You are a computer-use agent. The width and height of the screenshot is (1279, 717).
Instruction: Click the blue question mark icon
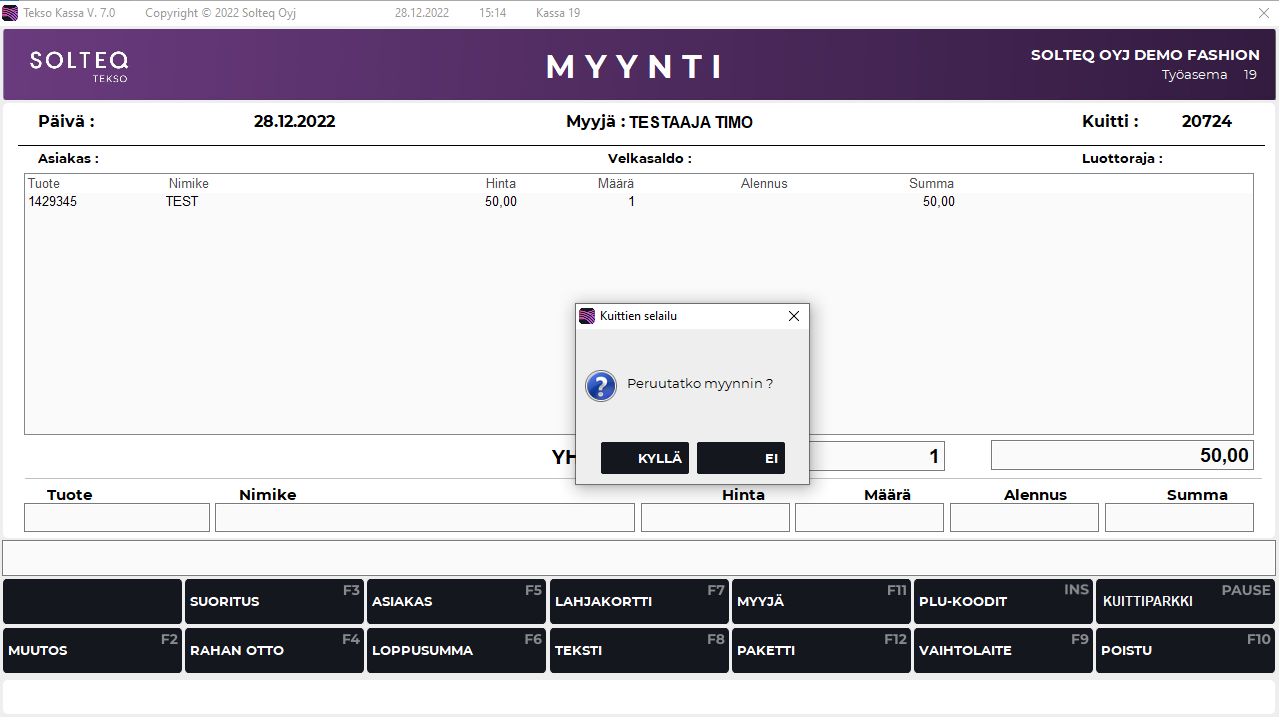(x=600, y=385)
